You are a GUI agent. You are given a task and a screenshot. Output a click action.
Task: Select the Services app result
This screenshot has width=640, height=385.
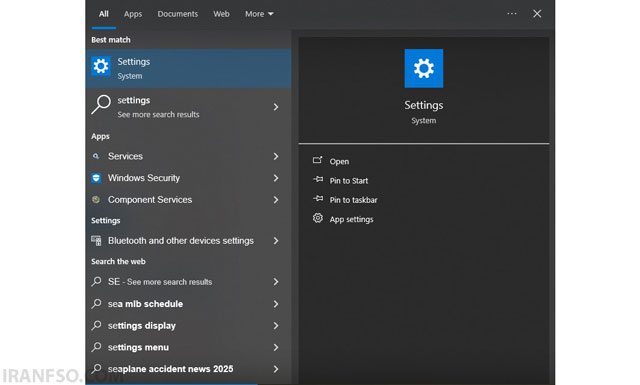pos(188,156)
